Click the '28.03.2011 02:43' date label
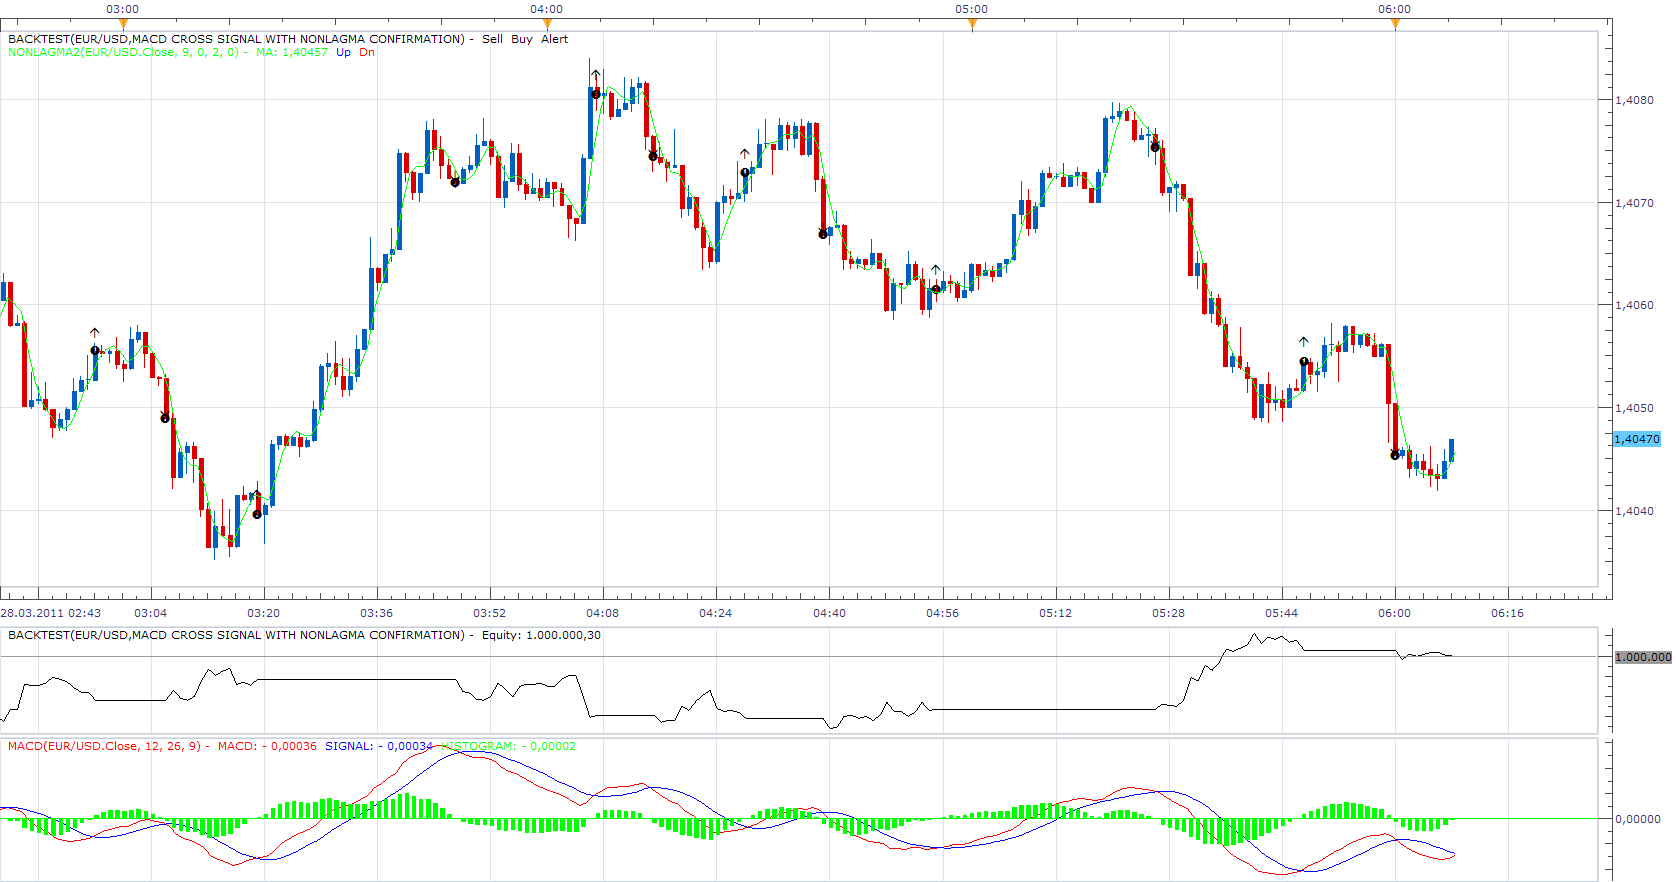The height and width of the screenshot is (882, 1676). [x=51, y=613]
